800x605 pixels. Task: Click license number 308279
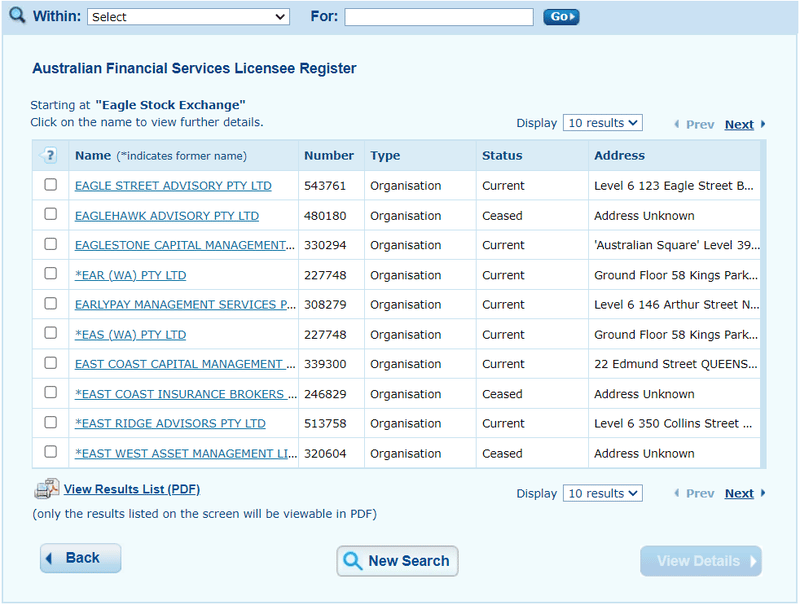325,305
